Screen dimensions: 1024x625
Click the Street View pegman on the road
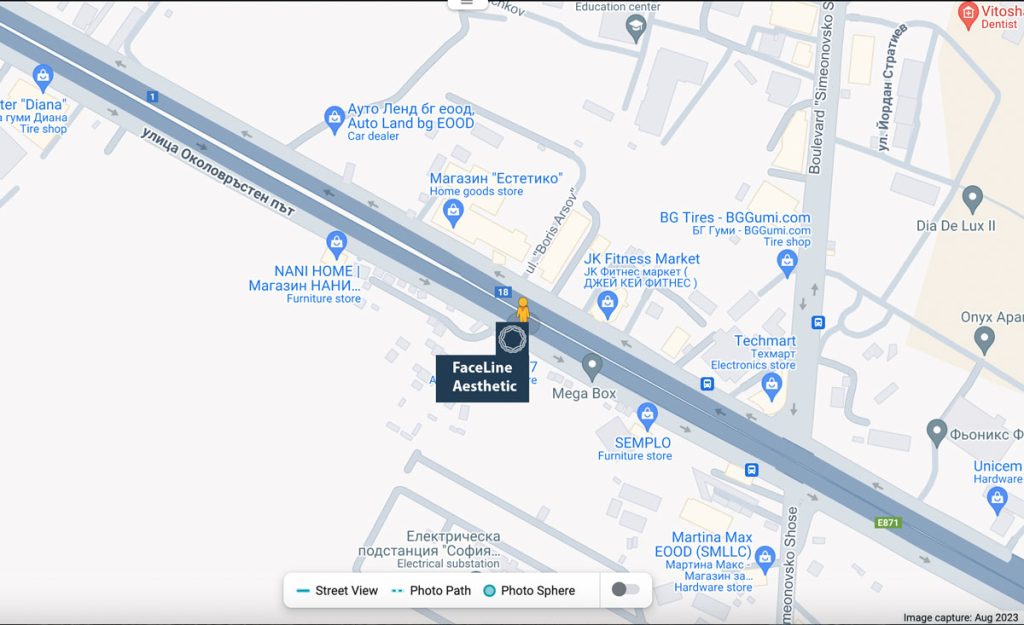[522, 310]
